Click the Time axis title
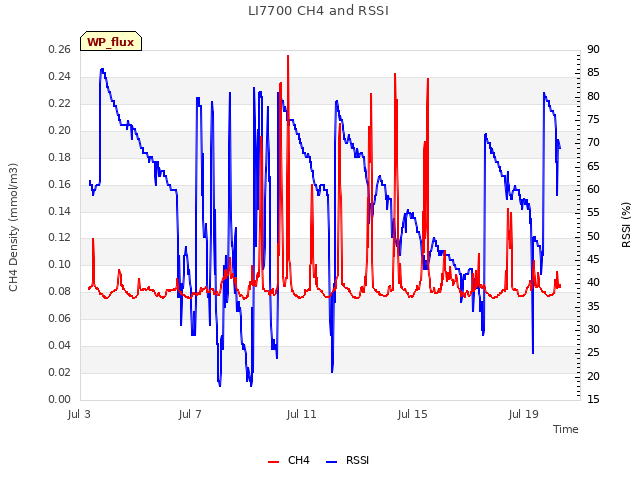Screen dimensions: 640x480 tap(566, 429)
